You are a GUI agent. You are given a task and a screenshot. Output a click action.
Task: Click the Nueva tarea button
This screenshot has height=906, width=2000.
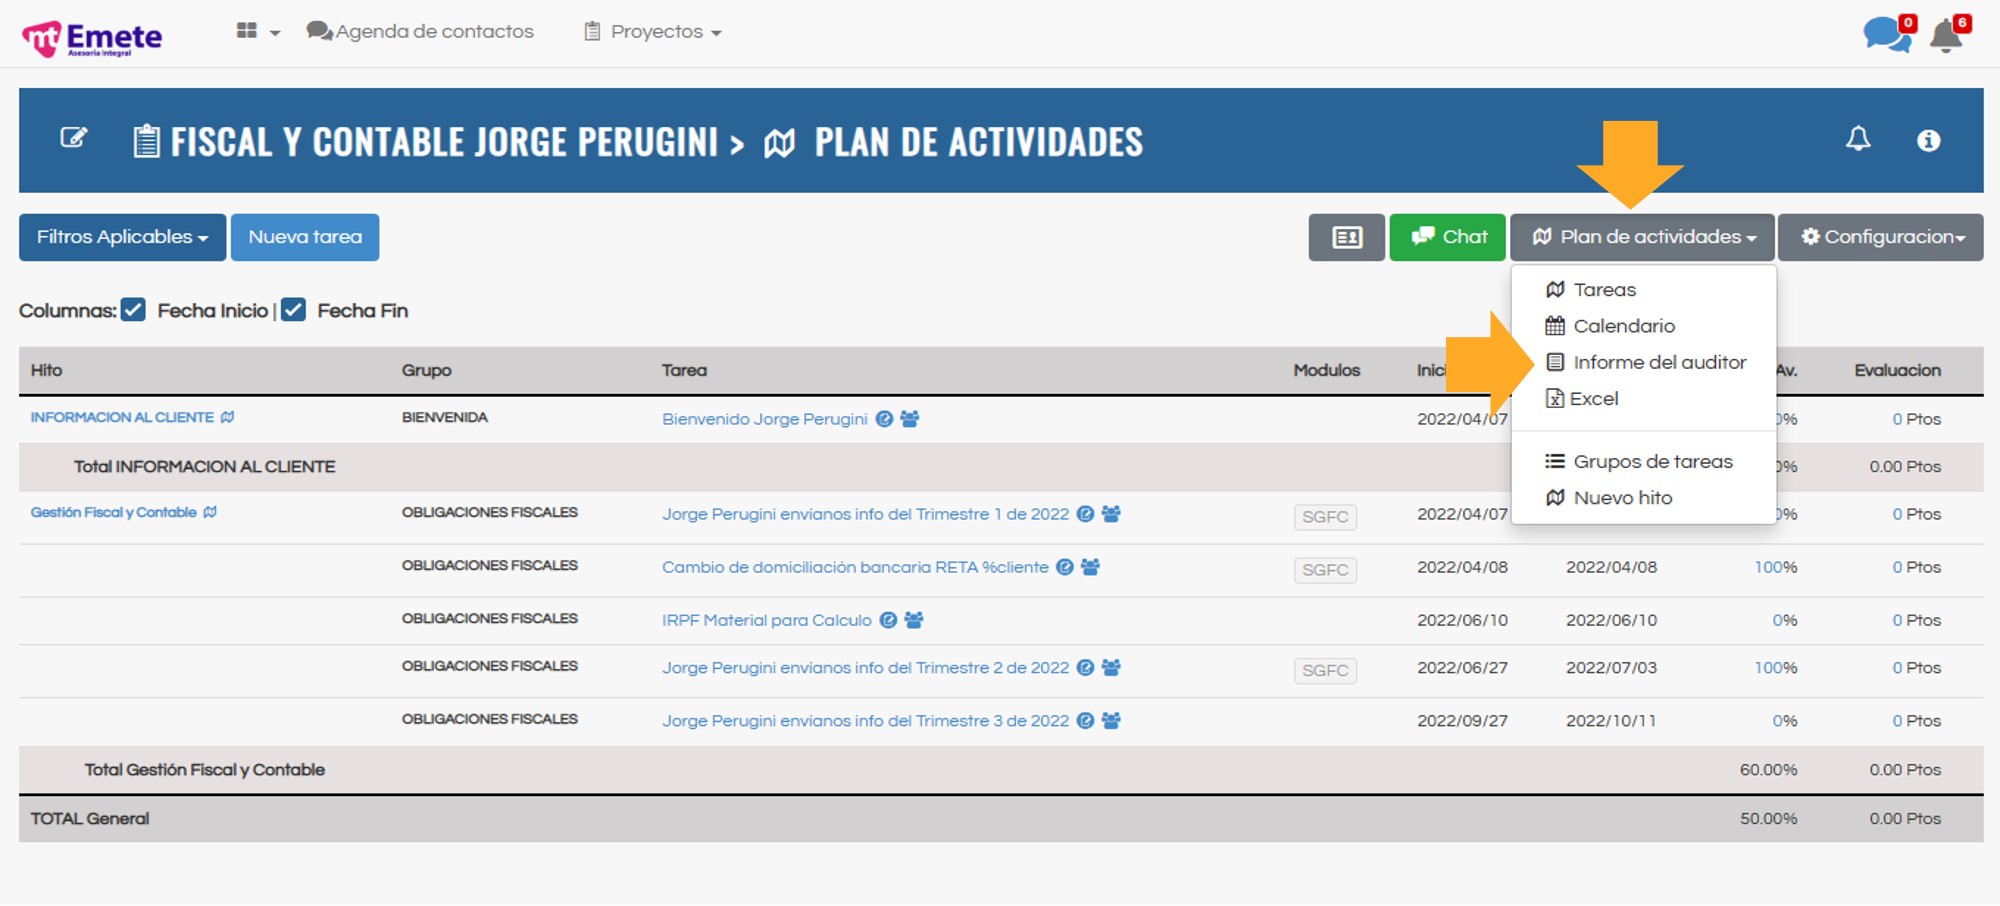click(x=305, y=238)
